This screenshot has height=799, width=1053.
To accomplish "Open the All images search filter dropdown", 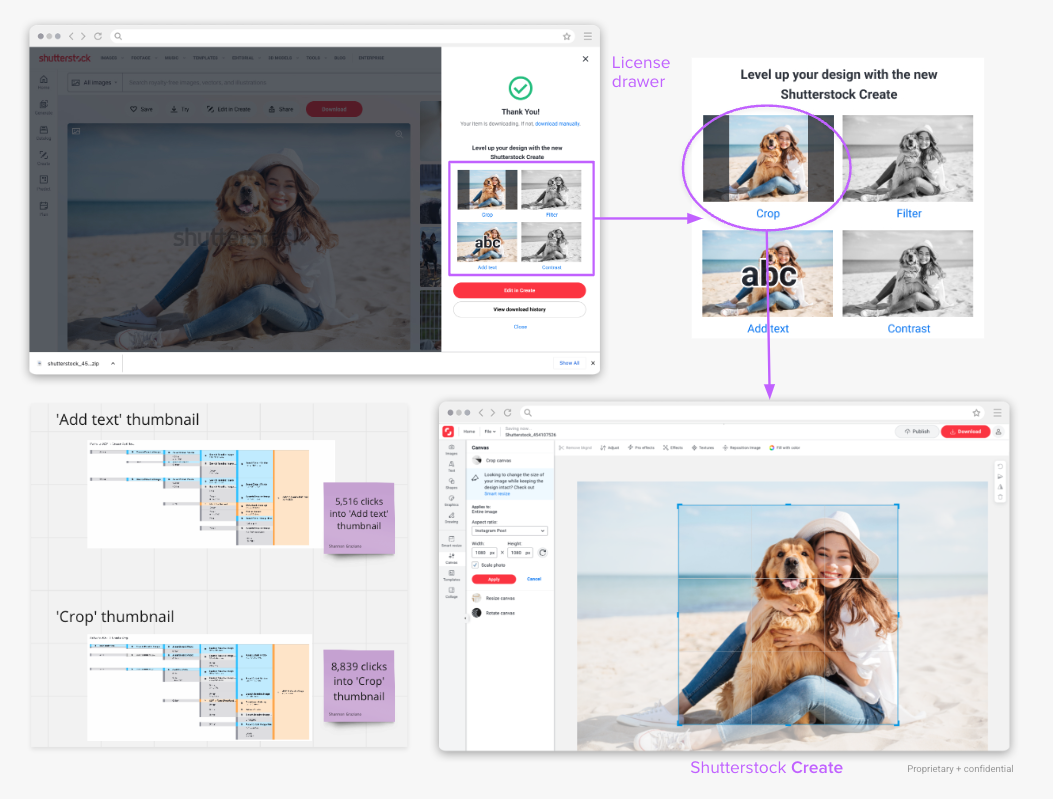I will [95, 83].
